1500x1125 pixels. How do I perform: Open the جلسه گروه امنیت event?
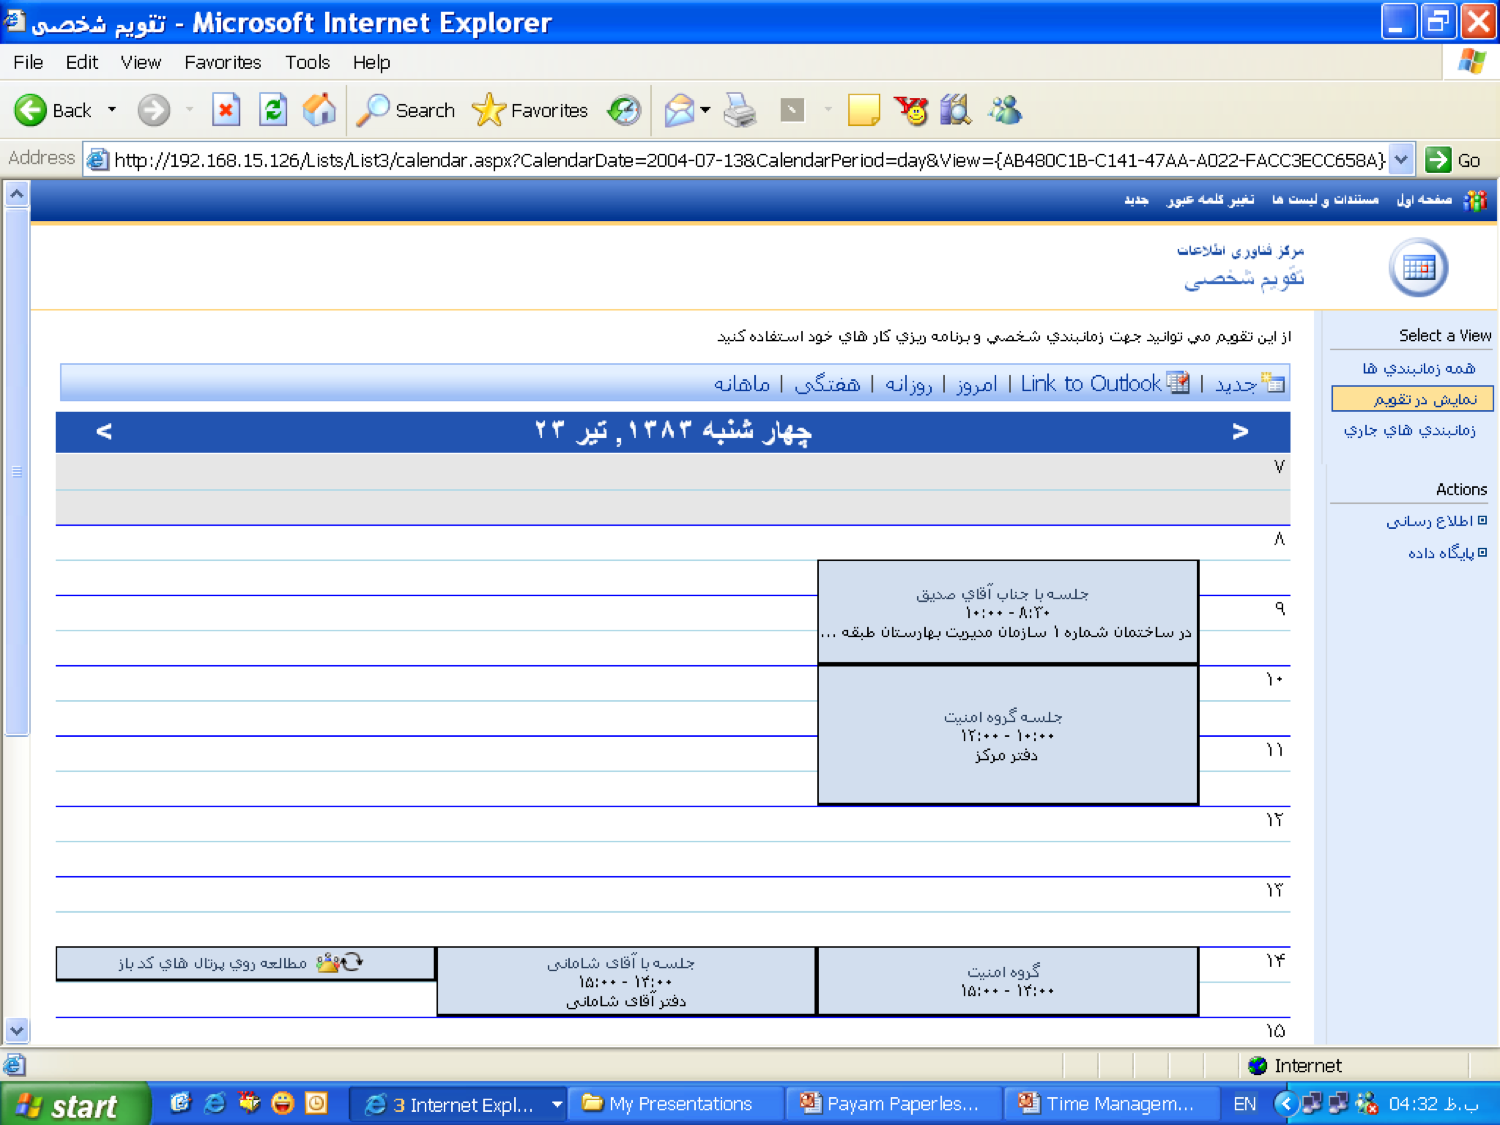coord(1008,735)
